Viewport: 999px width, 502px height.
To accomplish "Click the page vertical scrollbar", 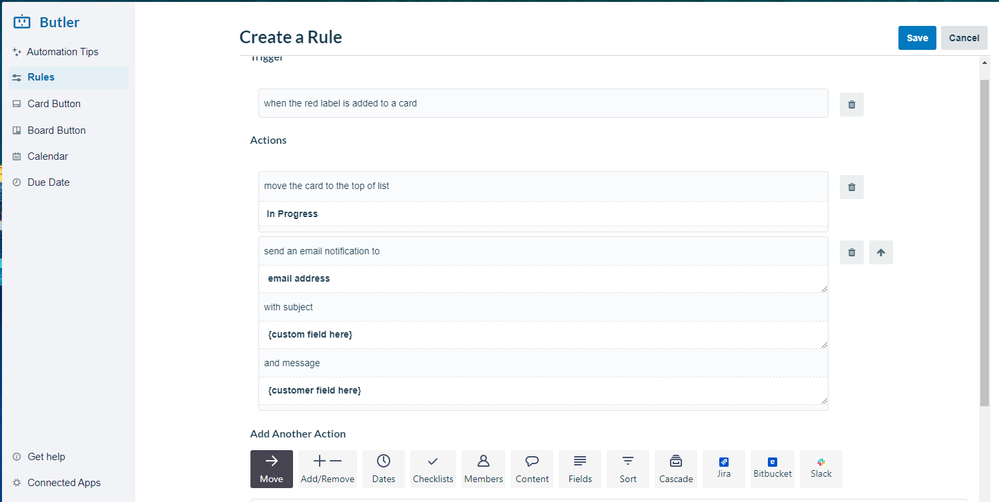I will pos(985,242).
